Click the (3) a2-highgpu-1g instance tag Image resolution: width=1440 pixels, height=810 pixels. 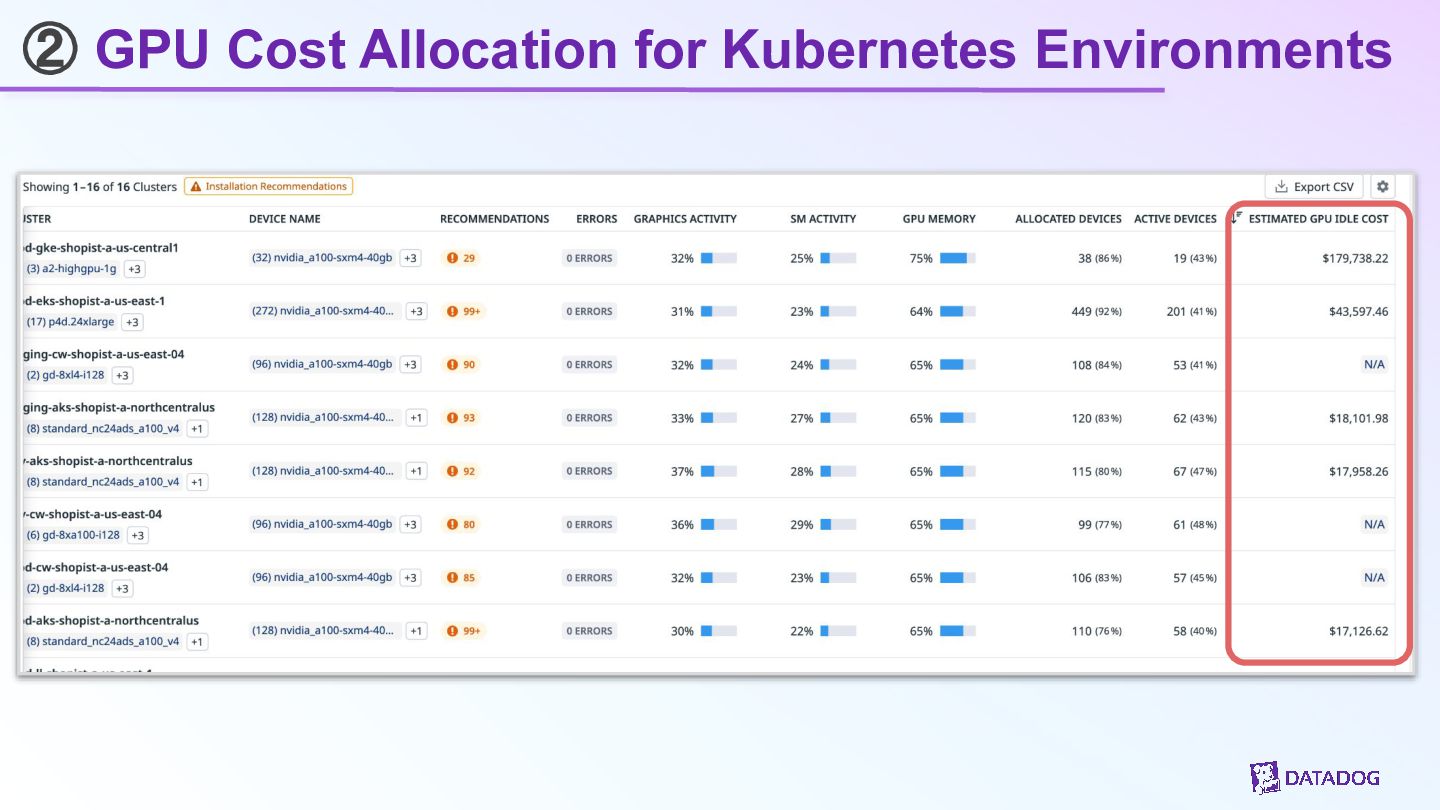coord(72,269)
